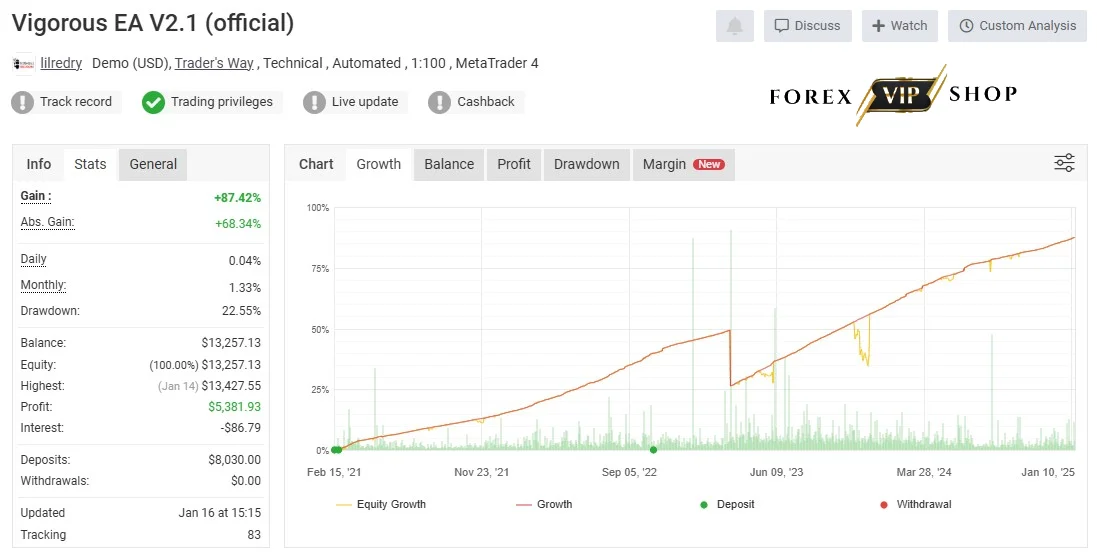Click the Abs. Gain label

click(x=47, y=222)
